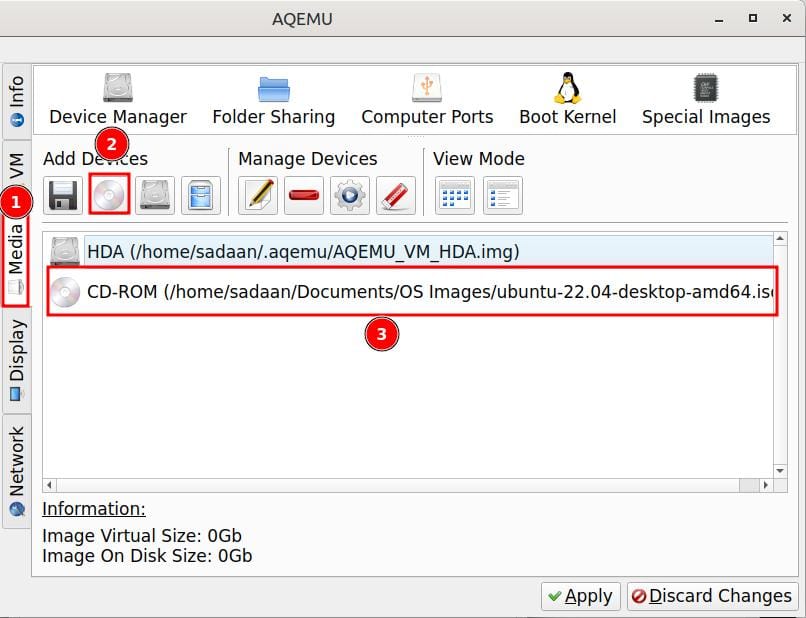Open the Boot Kernel section

point(567,100)
